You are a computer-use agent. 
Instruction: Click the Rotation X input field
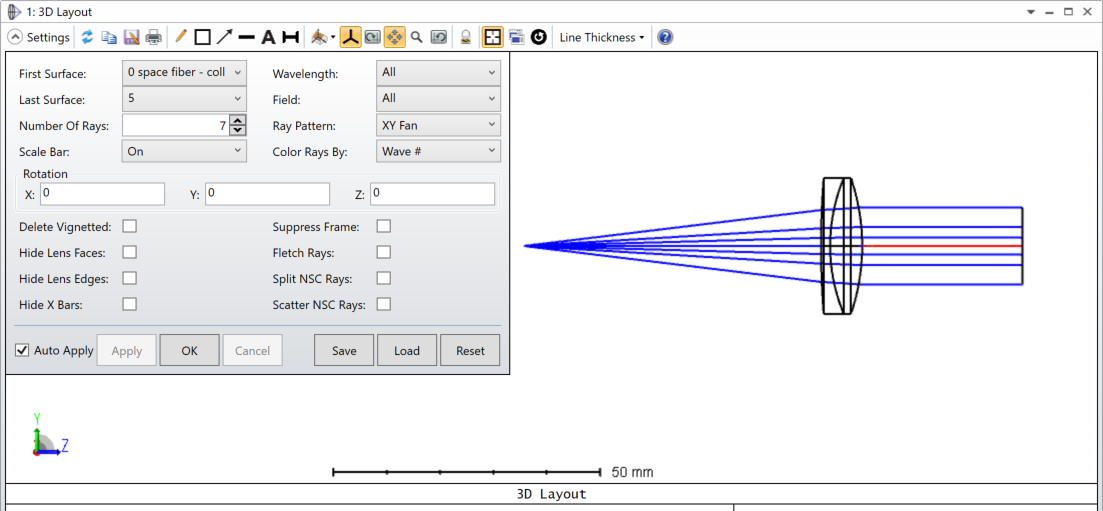pyautogui.click(x=103, y=194)
